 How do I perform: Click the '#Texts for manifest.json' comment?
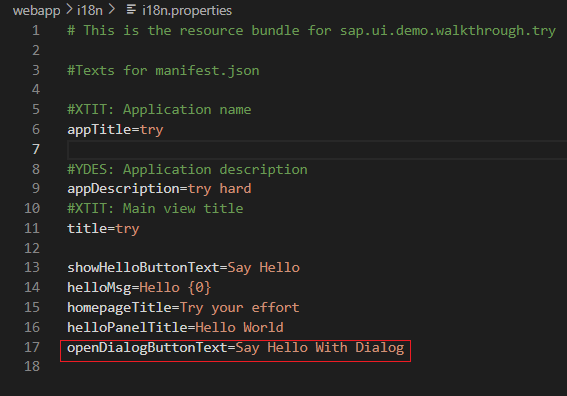[163, 70]
